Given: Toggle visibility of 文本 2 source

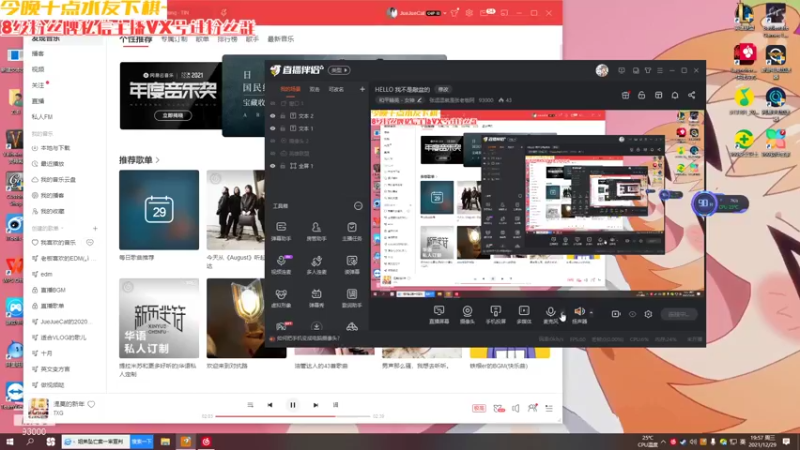Looking at the screenshot, I should tap(273, 116).
